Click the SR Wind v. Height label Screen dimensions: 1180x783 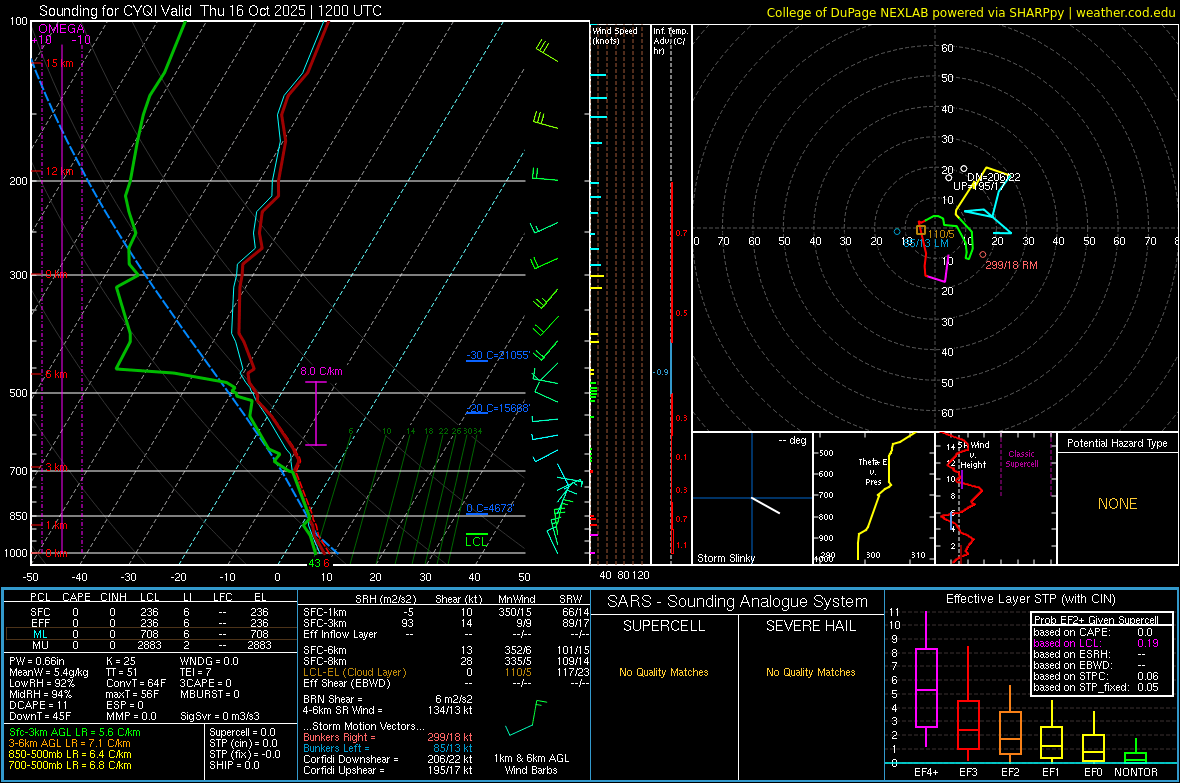point(973,454)
